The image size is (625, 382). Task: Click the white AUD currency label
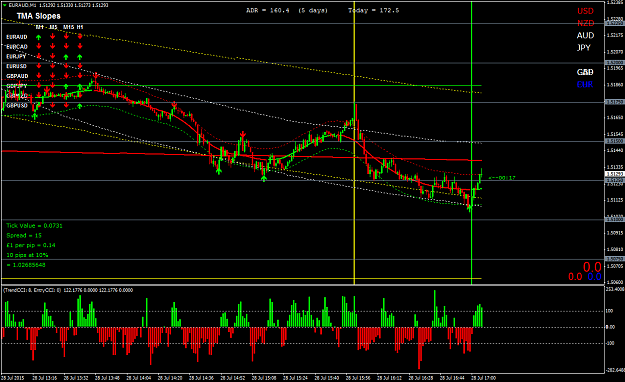tap(585, 35)
